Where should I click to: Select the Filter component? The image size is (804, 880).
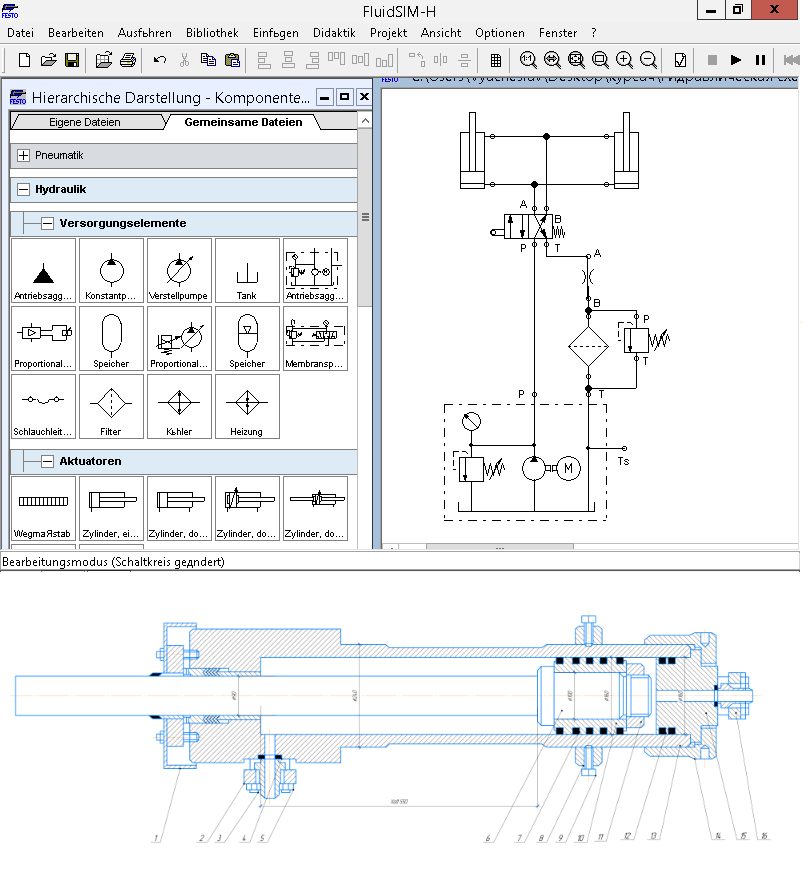tap(111, 406)
